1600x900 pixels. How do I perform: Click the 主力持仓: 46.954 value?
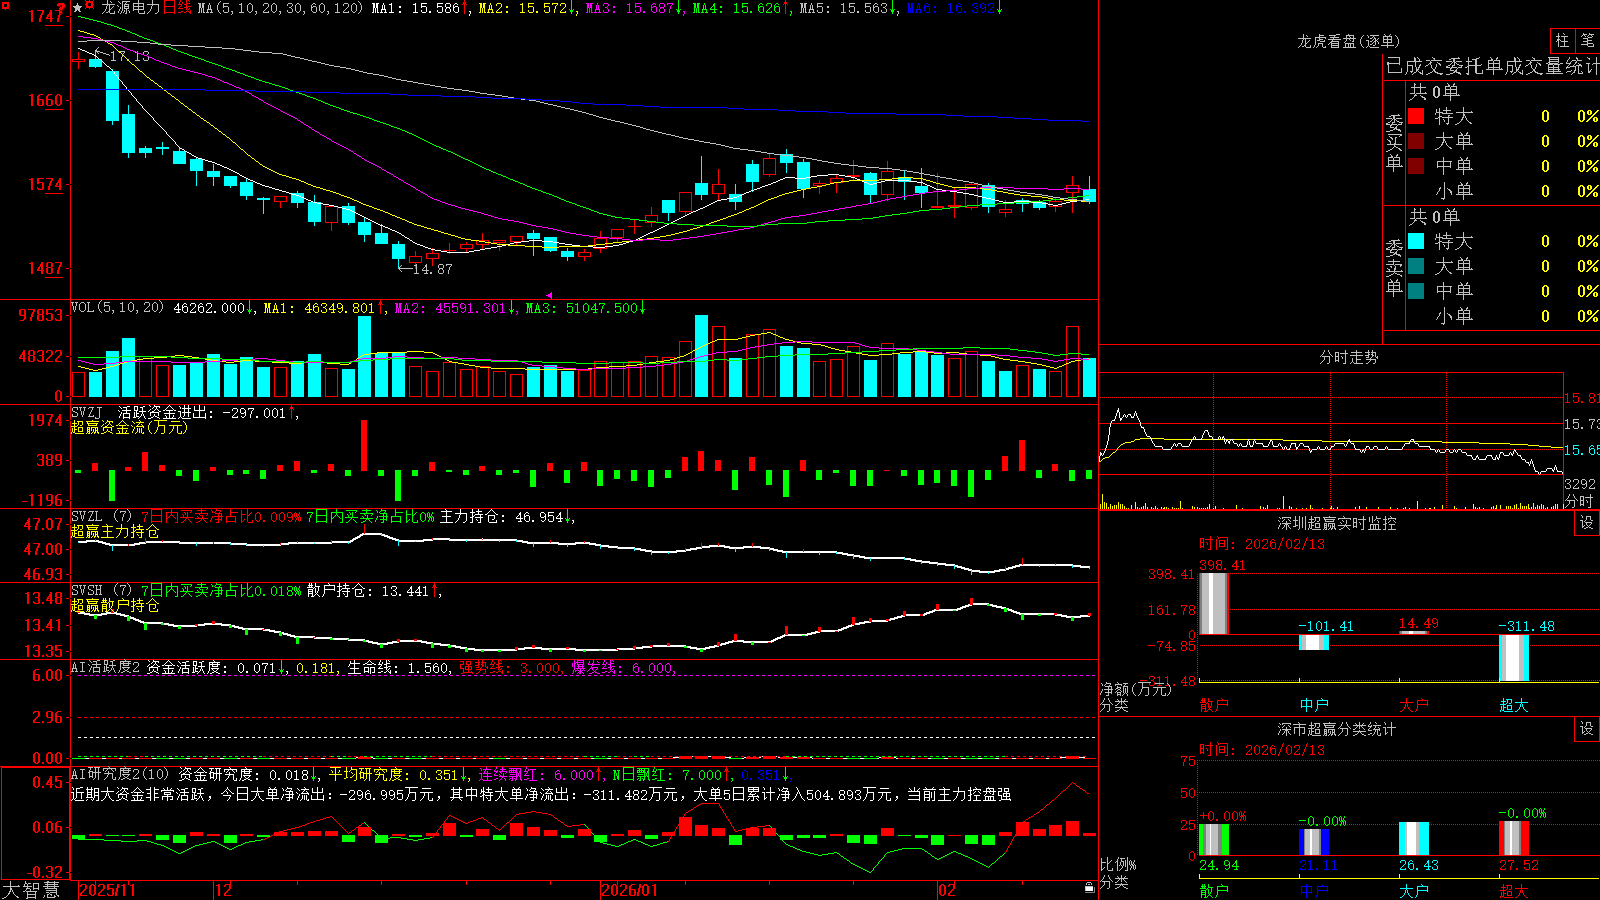(x=507, y=517)
